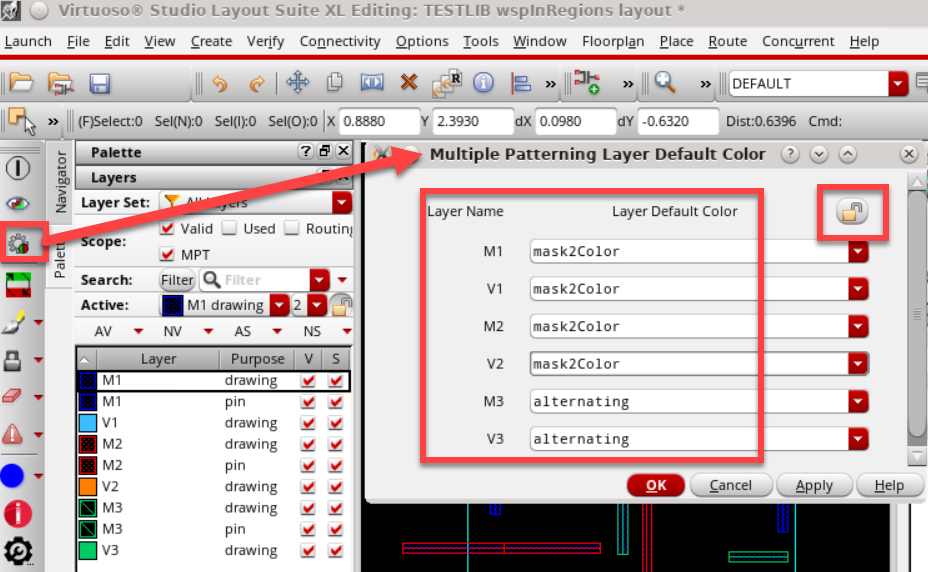
Task: Open the Verify menu
Action: [265, 41]
